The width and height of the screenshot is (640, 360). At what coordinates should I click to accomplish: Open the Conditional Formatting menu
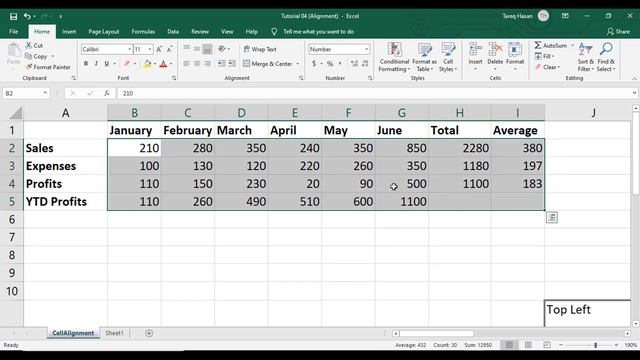coord(394,58)
